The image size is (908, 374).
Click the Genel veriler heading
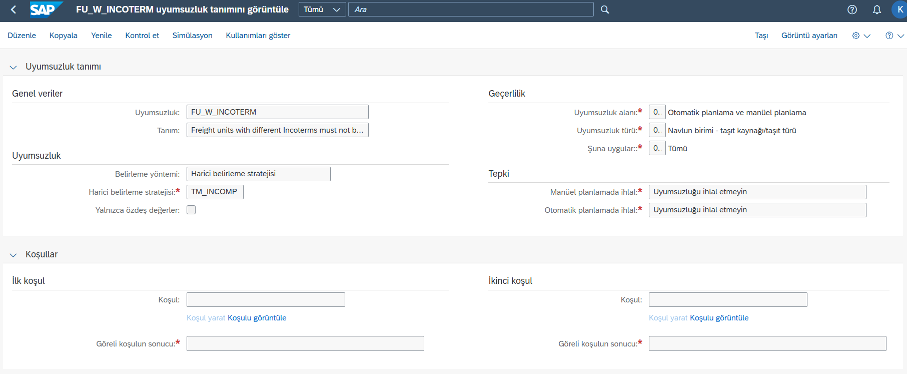[37, 94]
